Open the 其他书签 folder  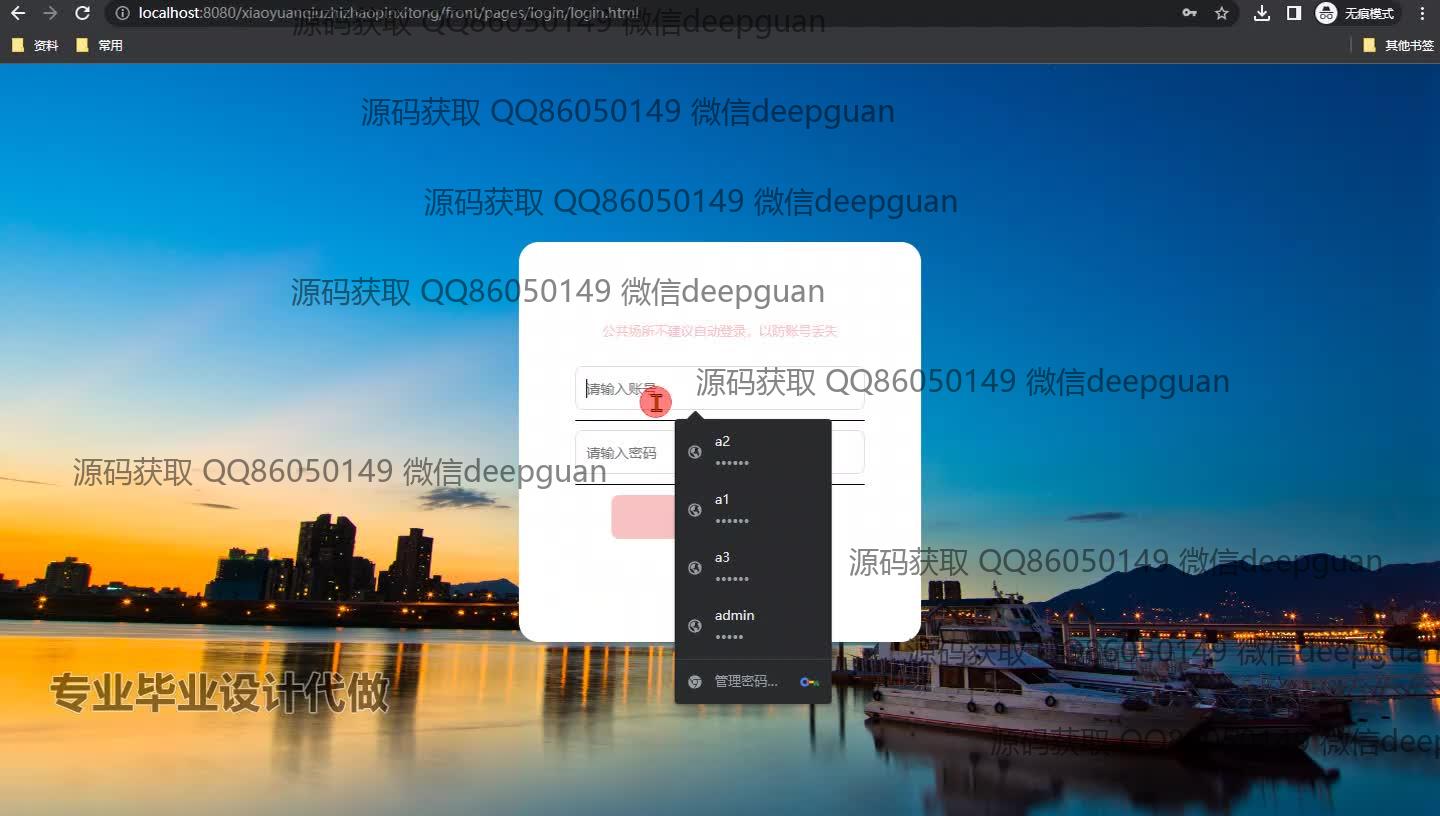1398,45
